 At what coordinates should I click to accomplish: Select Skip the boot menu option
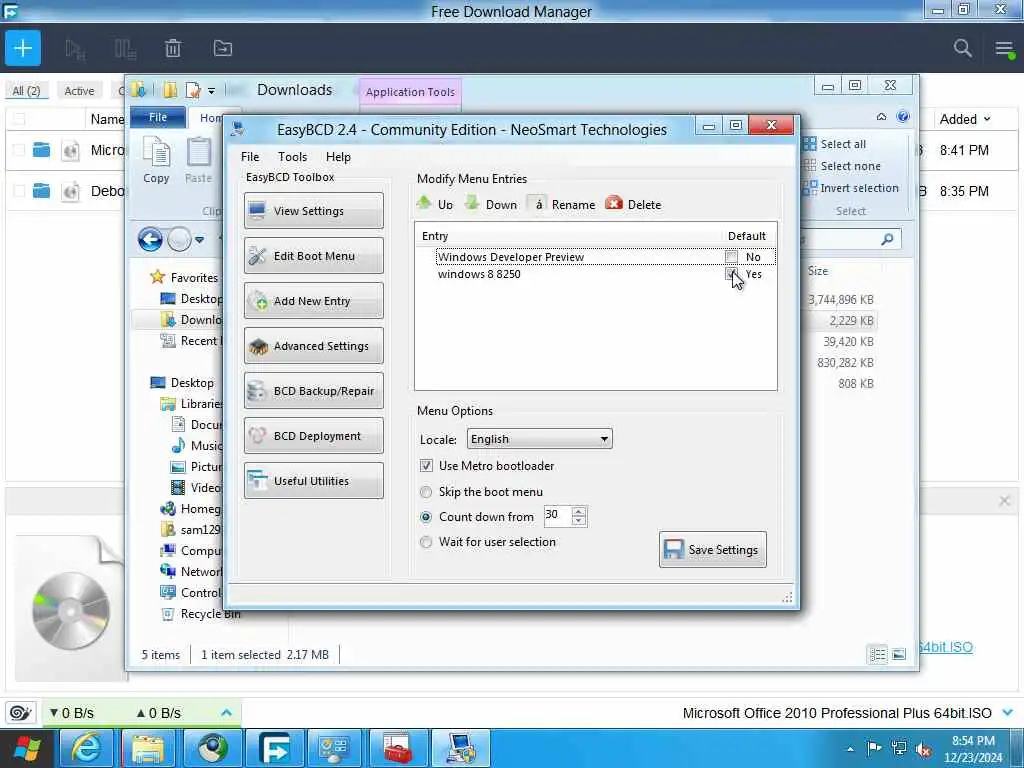(x=426, y=492)
